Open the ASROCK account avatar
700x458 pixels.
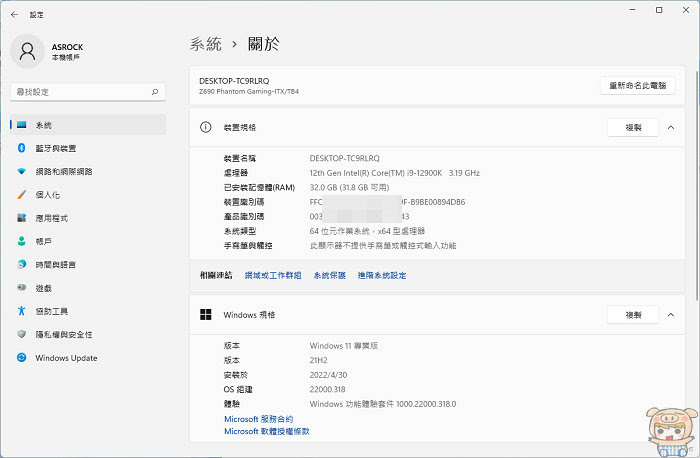tap(27, 51)
